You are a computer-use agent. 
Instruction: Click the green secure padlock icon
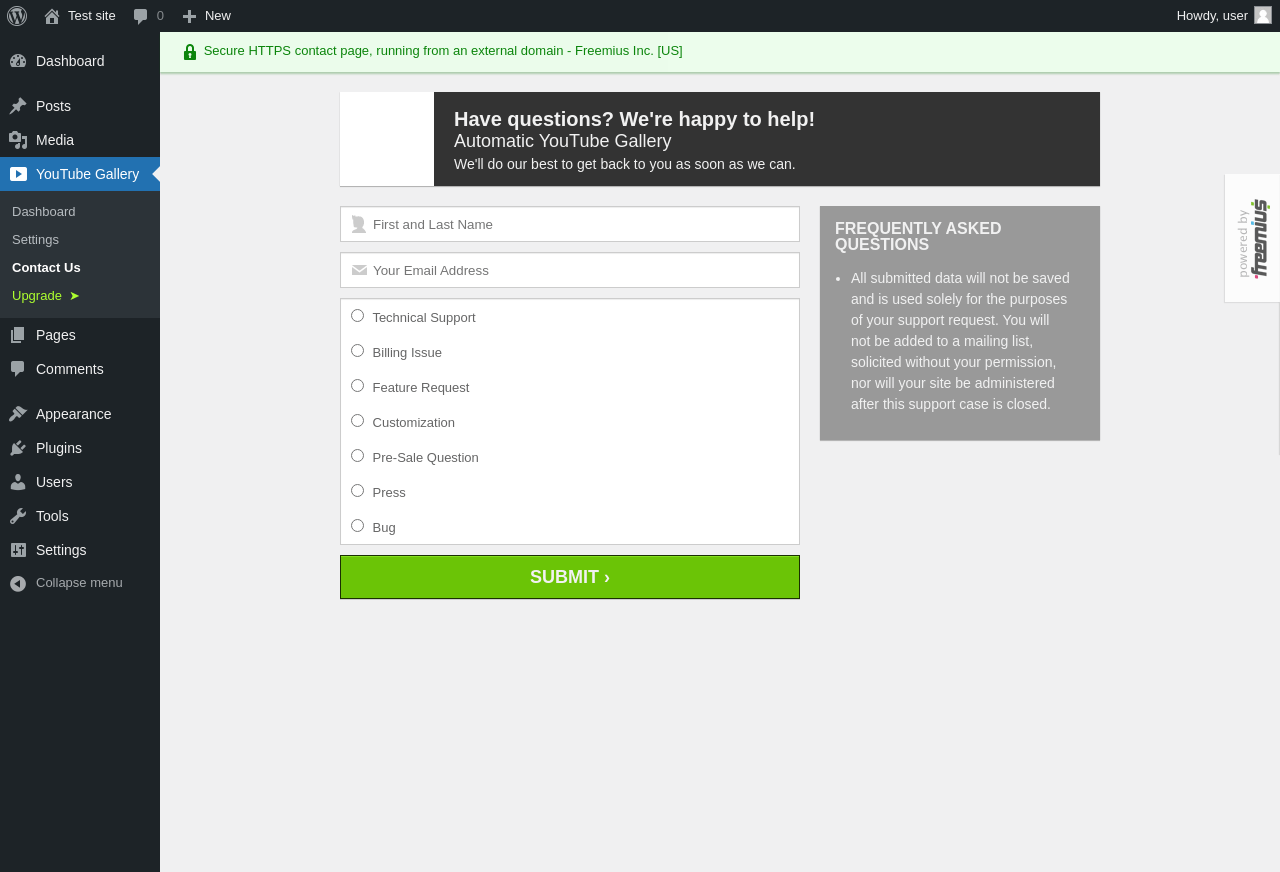click(190, 52)
